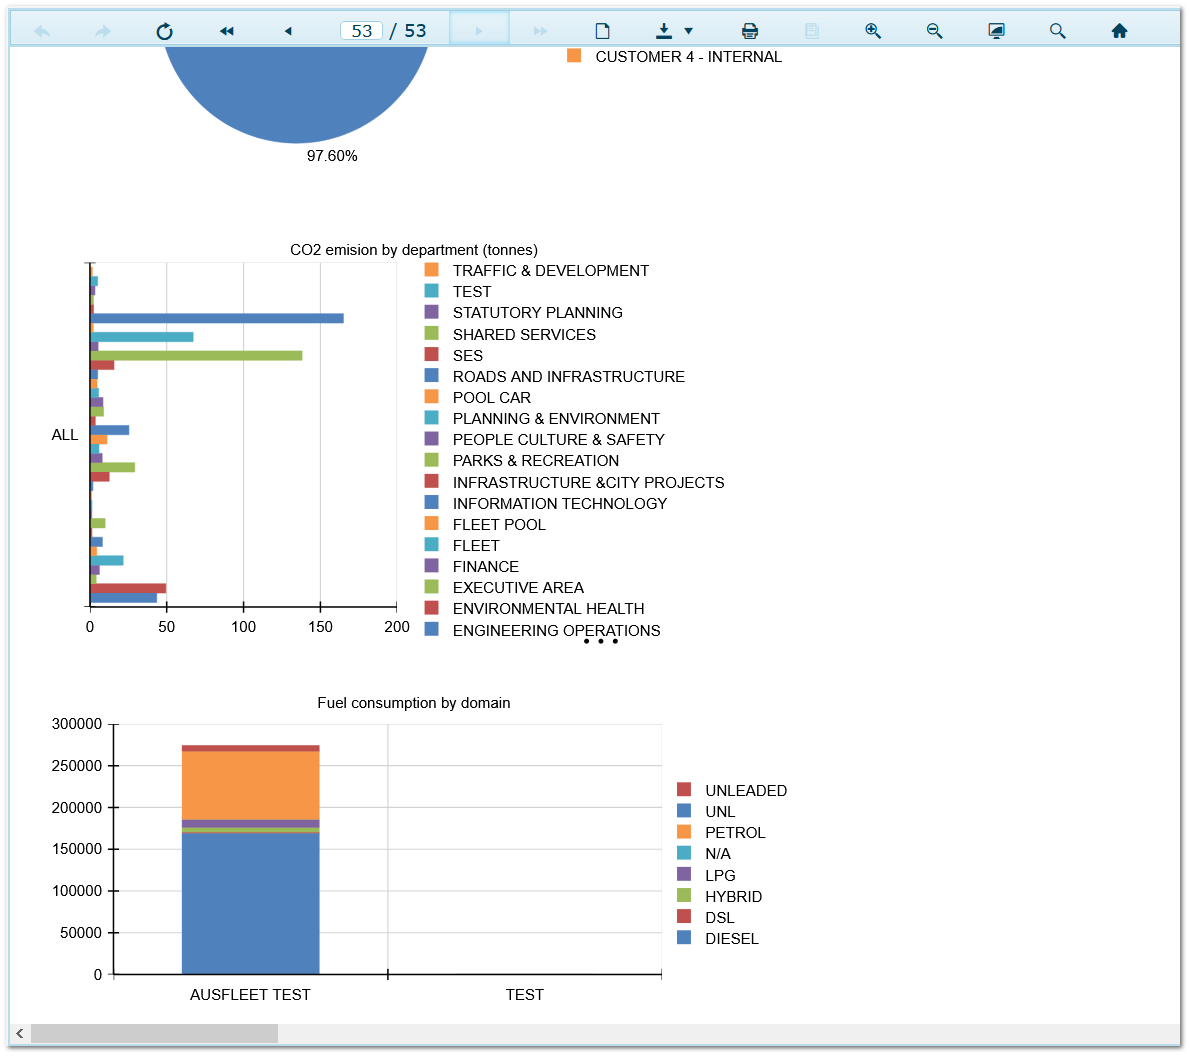Open the page setup document icon
This screenshot has width=1190, height=1056.
(x=602, y=31)
